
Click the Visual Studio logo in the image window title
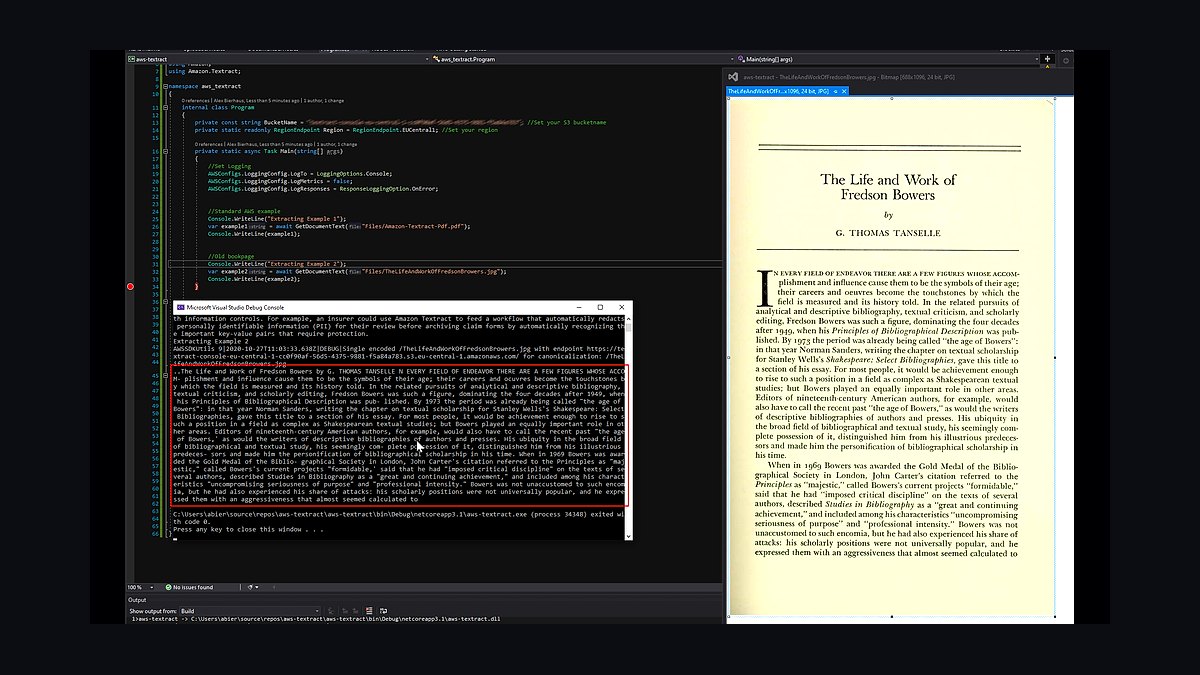734,76
